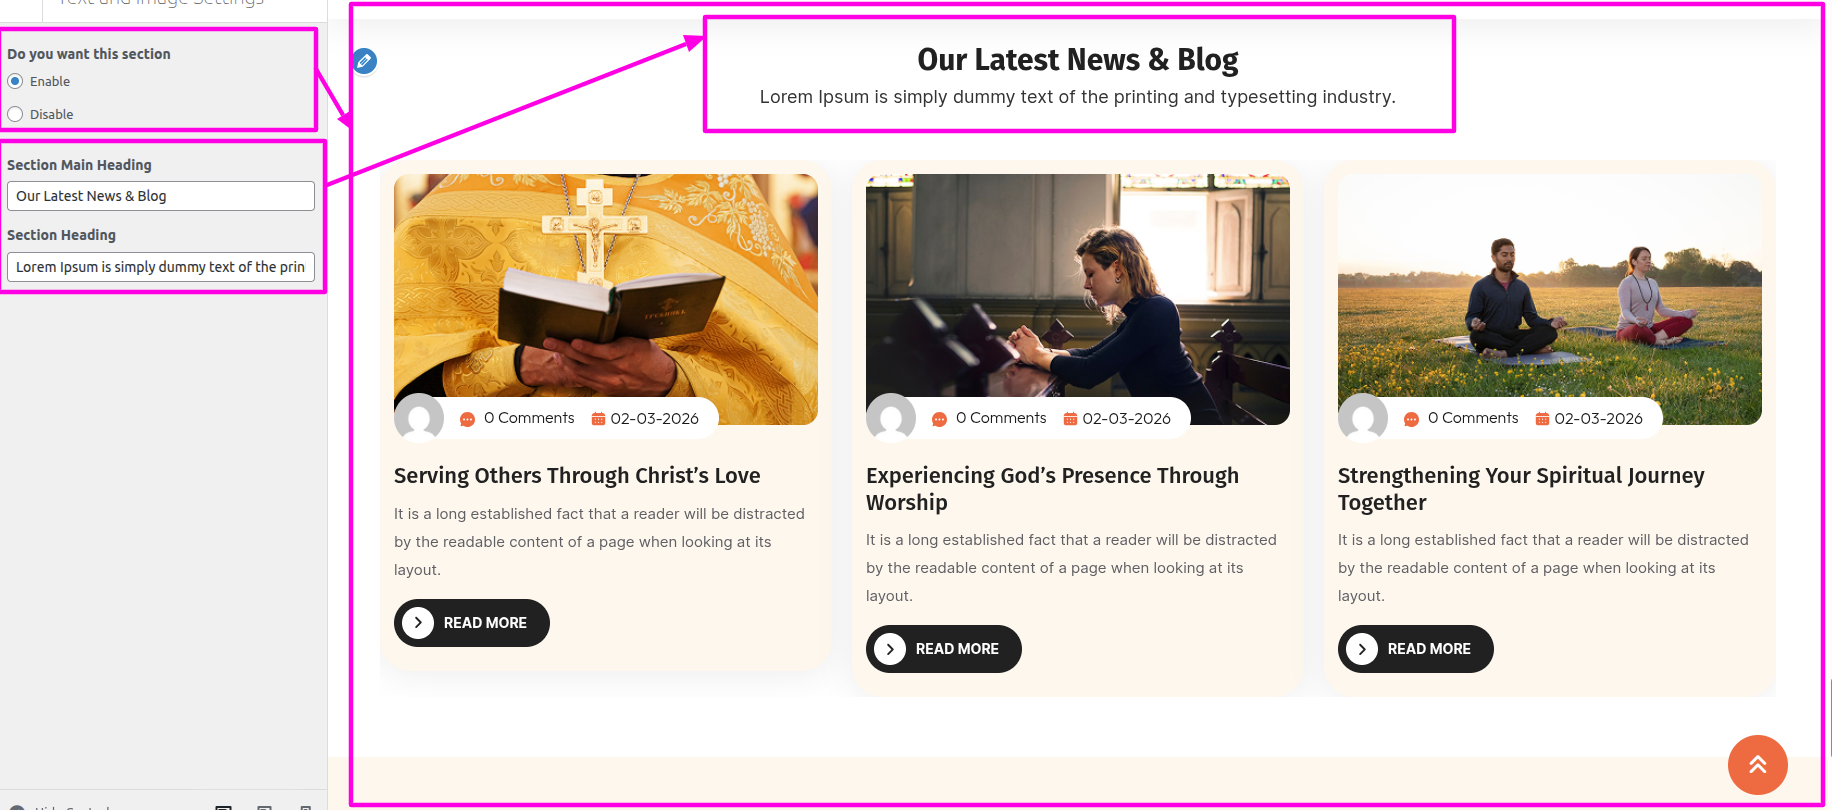The height and width of the screenshot is (810, 1832).
Task: Click calendar date icon on Experiencing God's Presence post
Action: click(x=1070, y=419)
